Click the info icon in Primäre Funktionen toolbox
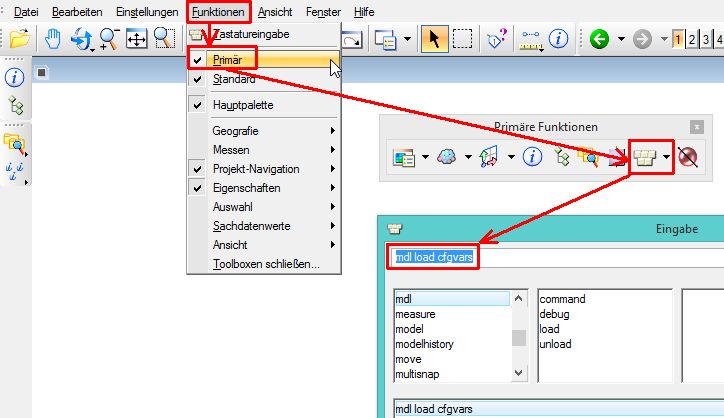 click(532, 157)
